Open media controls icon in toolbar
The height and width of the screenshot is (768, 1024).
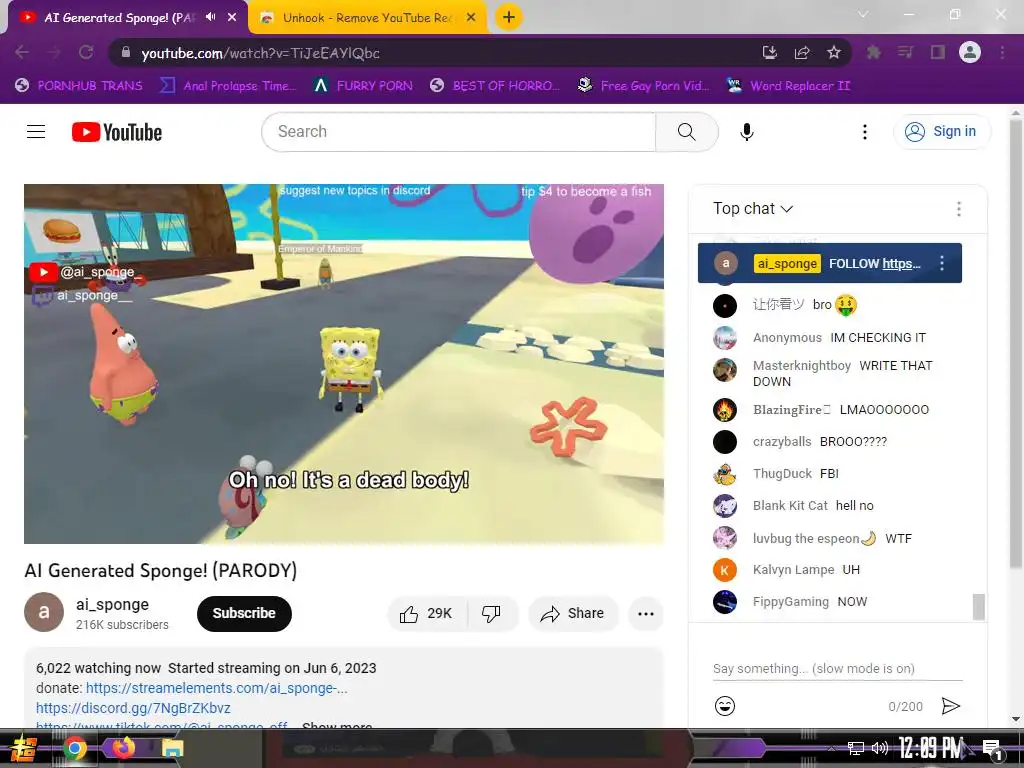[905, 52]
